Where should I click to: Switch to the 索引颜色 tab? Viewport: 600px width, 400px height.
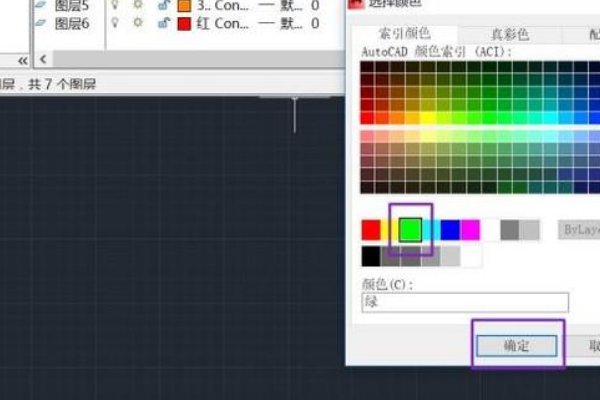393,34
